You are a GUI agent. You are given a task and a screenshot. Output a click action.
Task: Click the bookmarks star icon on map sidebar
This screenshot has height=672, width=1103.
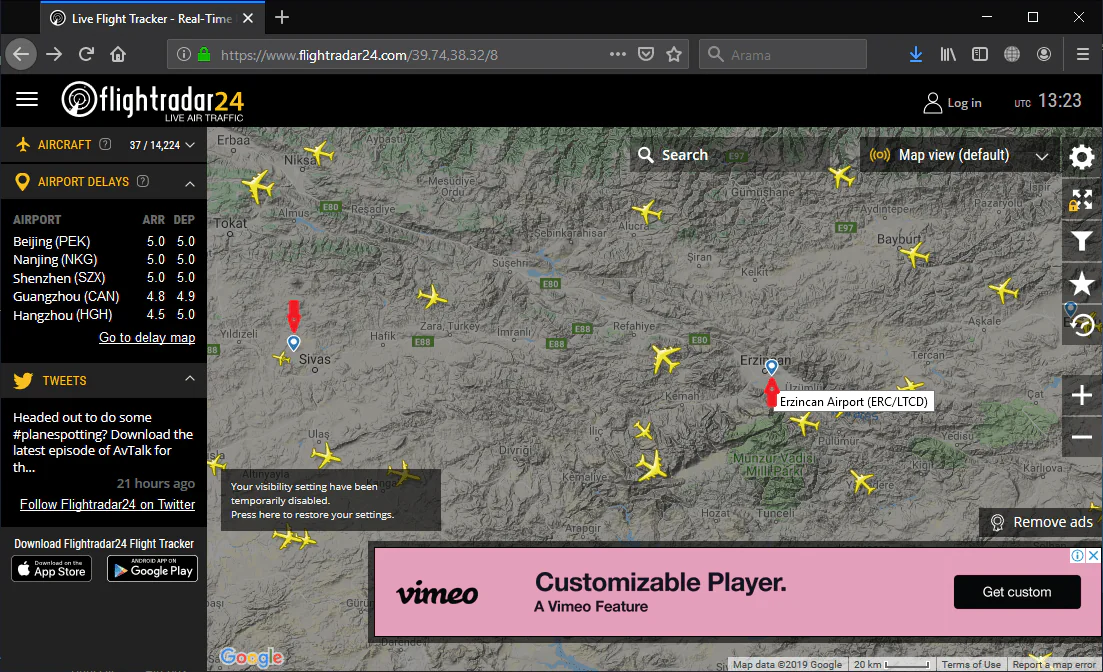[x=1081, y=282]
